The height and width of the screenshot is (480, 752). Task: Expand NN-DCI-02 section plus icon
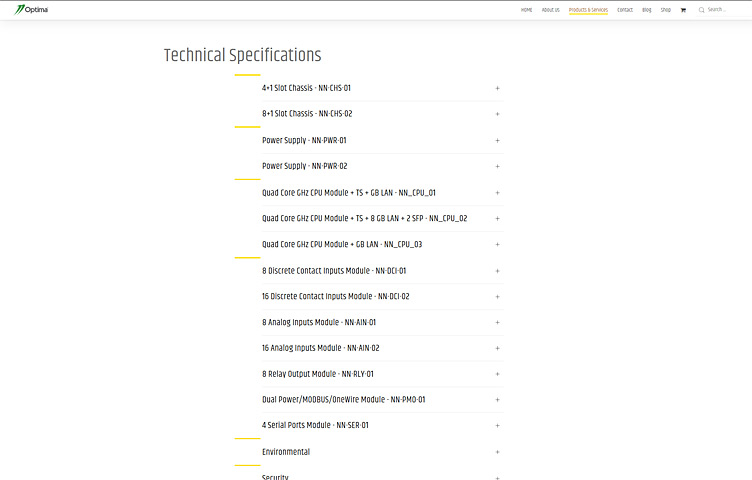497,297
